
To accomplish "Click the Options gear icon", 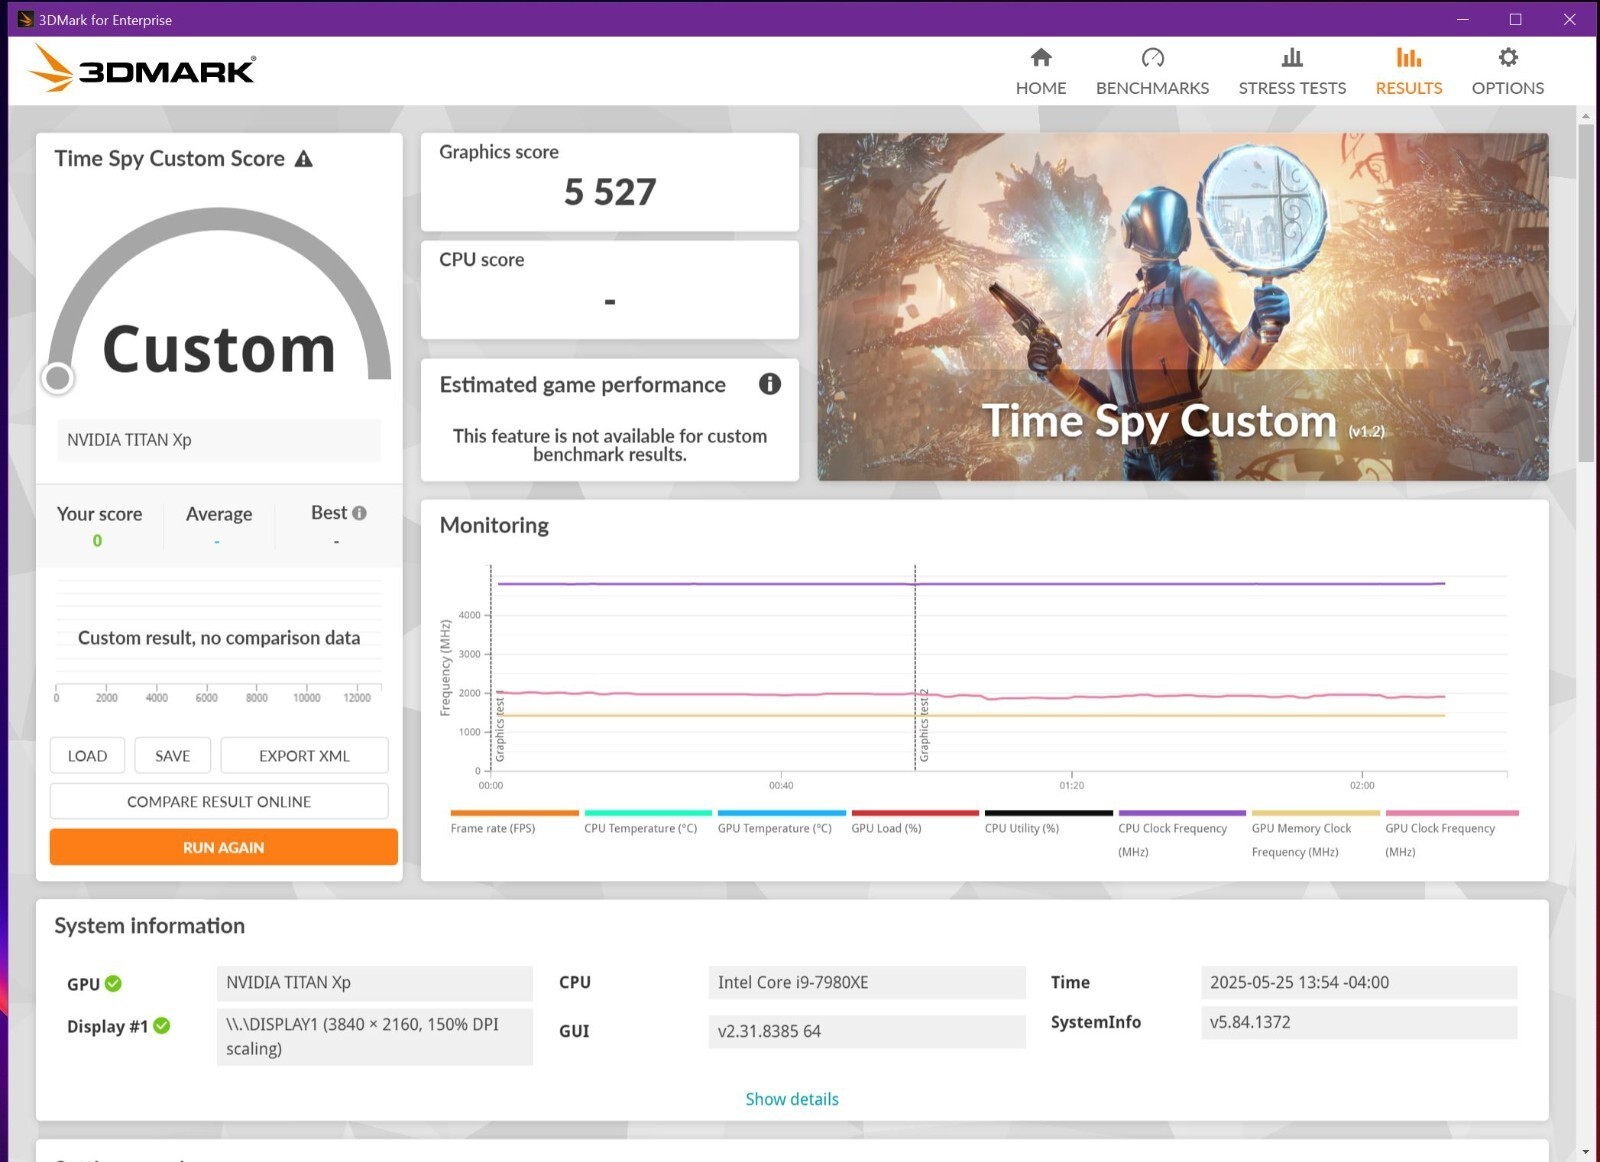I will pyautogui.click(x=1507, y=57).
